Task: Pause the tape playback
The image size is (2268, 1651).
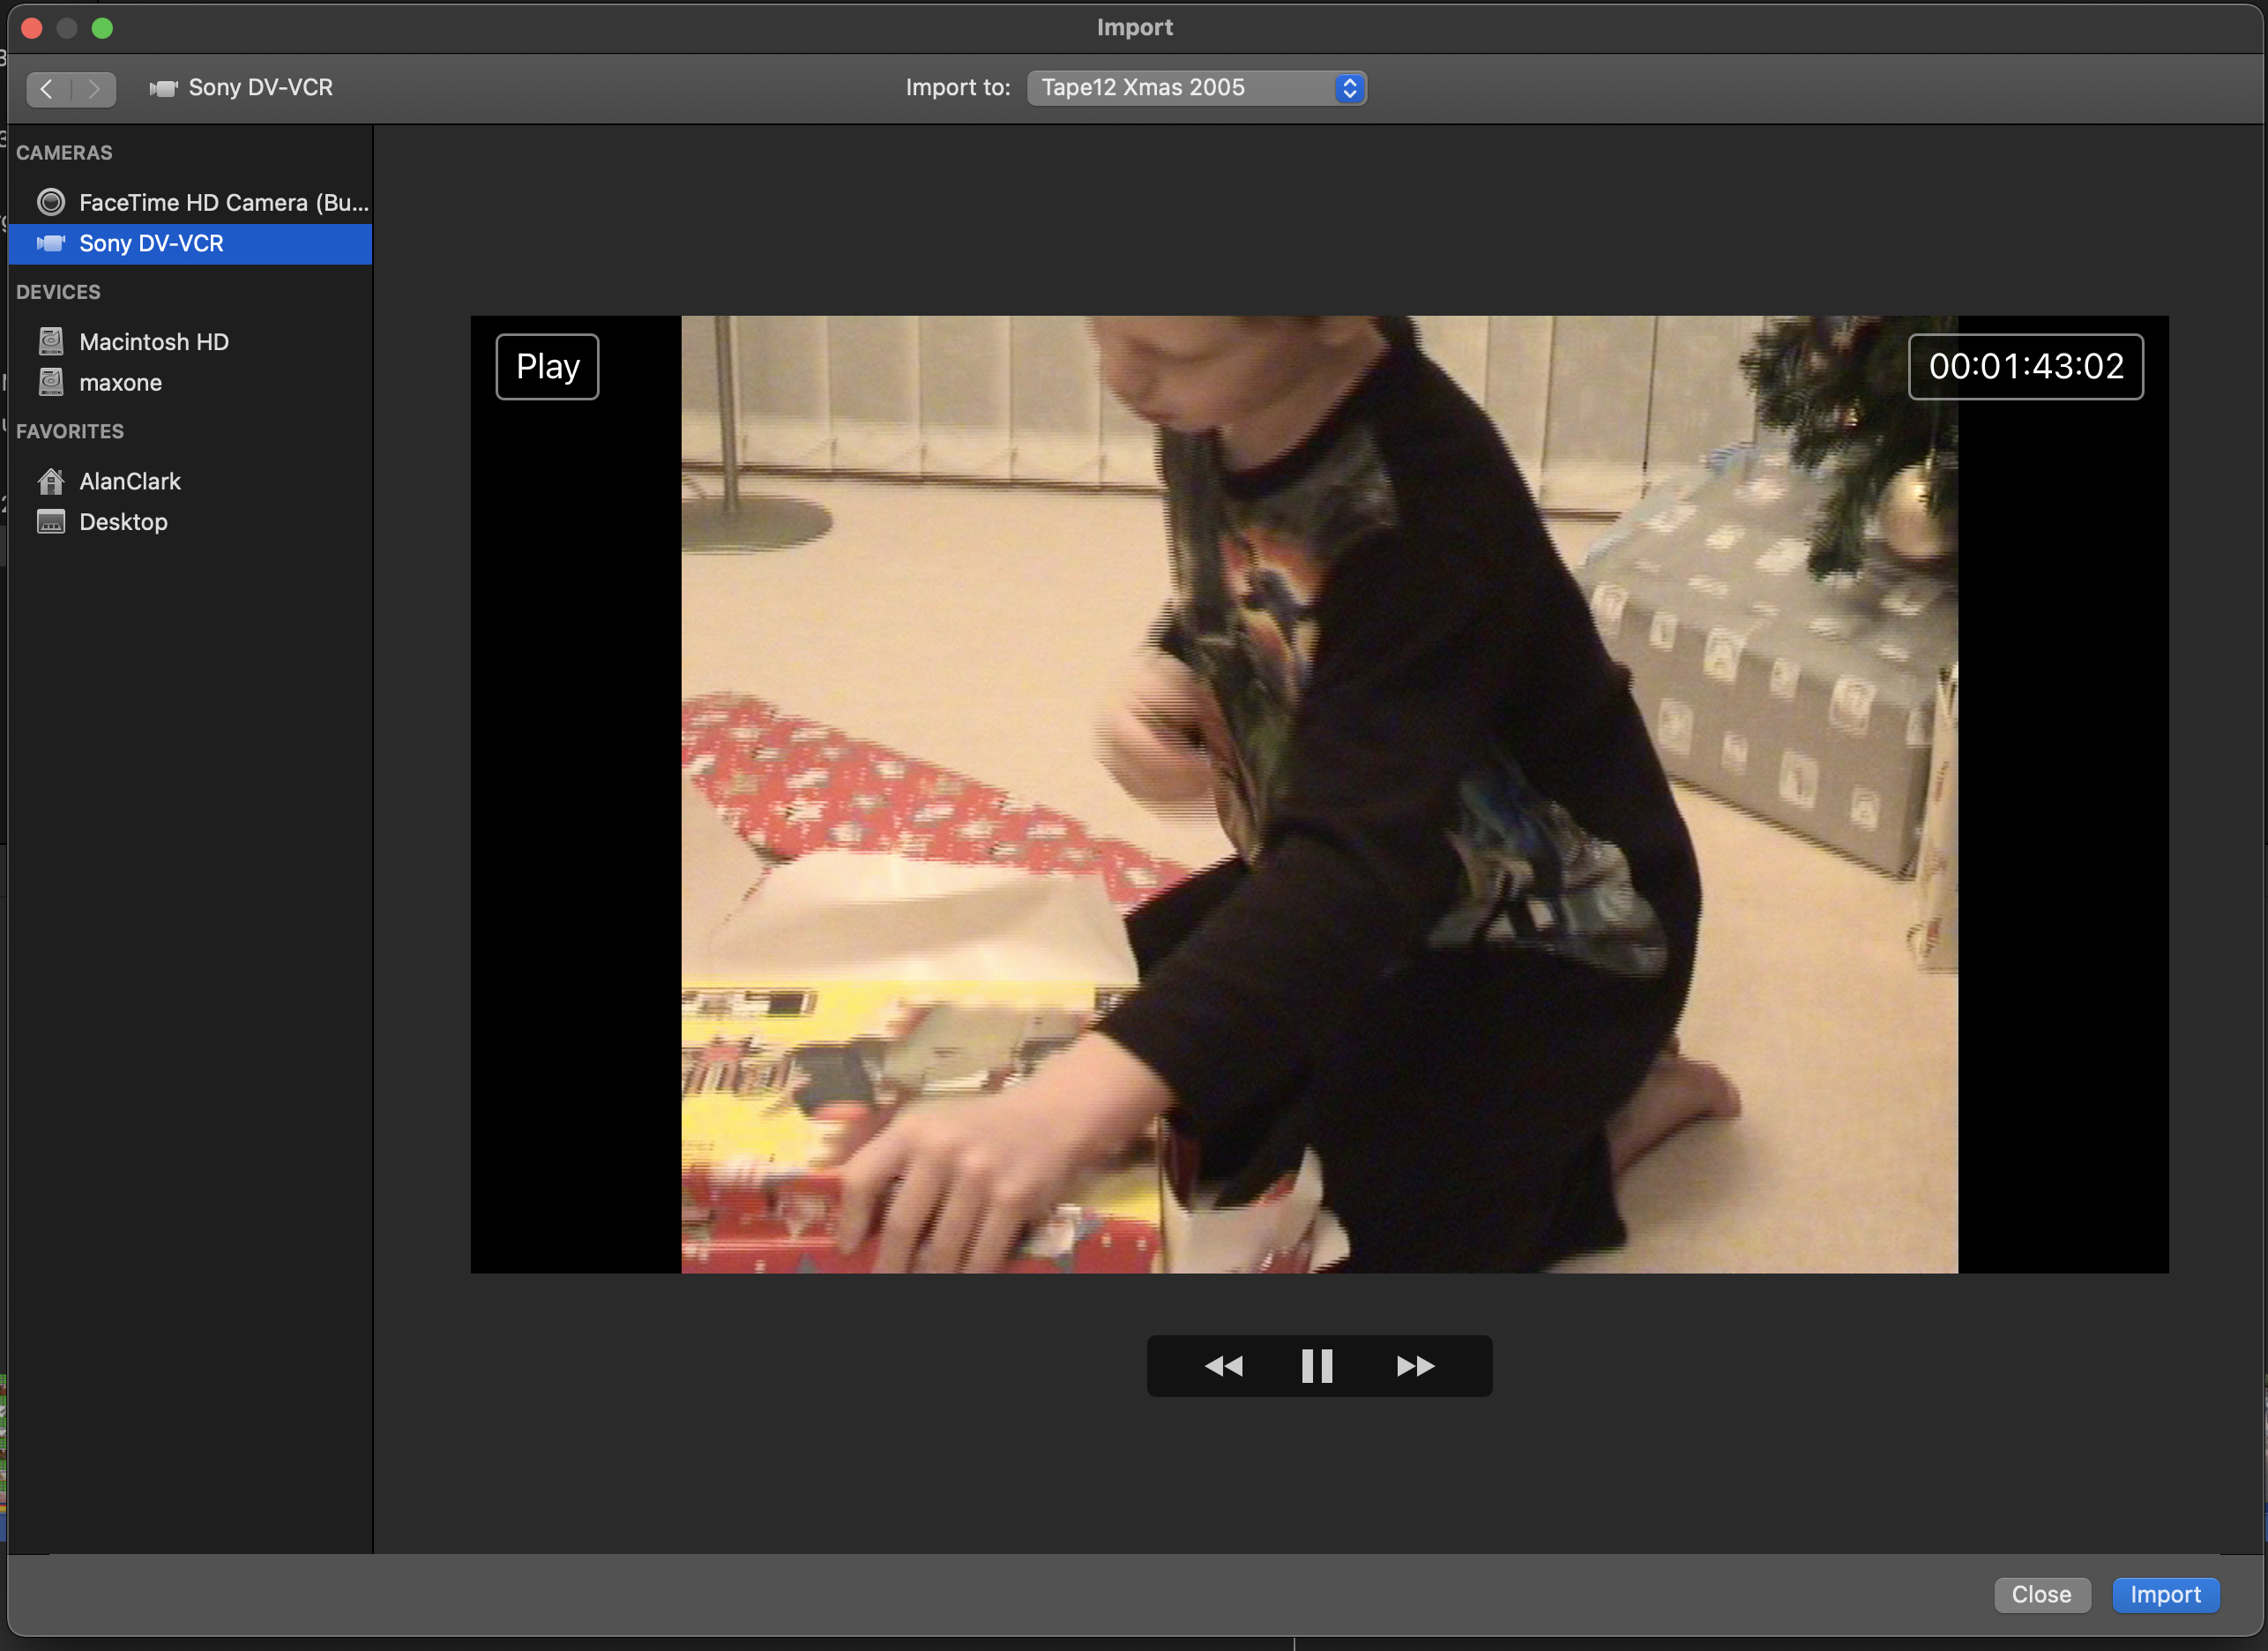Action: tap(1317, 1366)
